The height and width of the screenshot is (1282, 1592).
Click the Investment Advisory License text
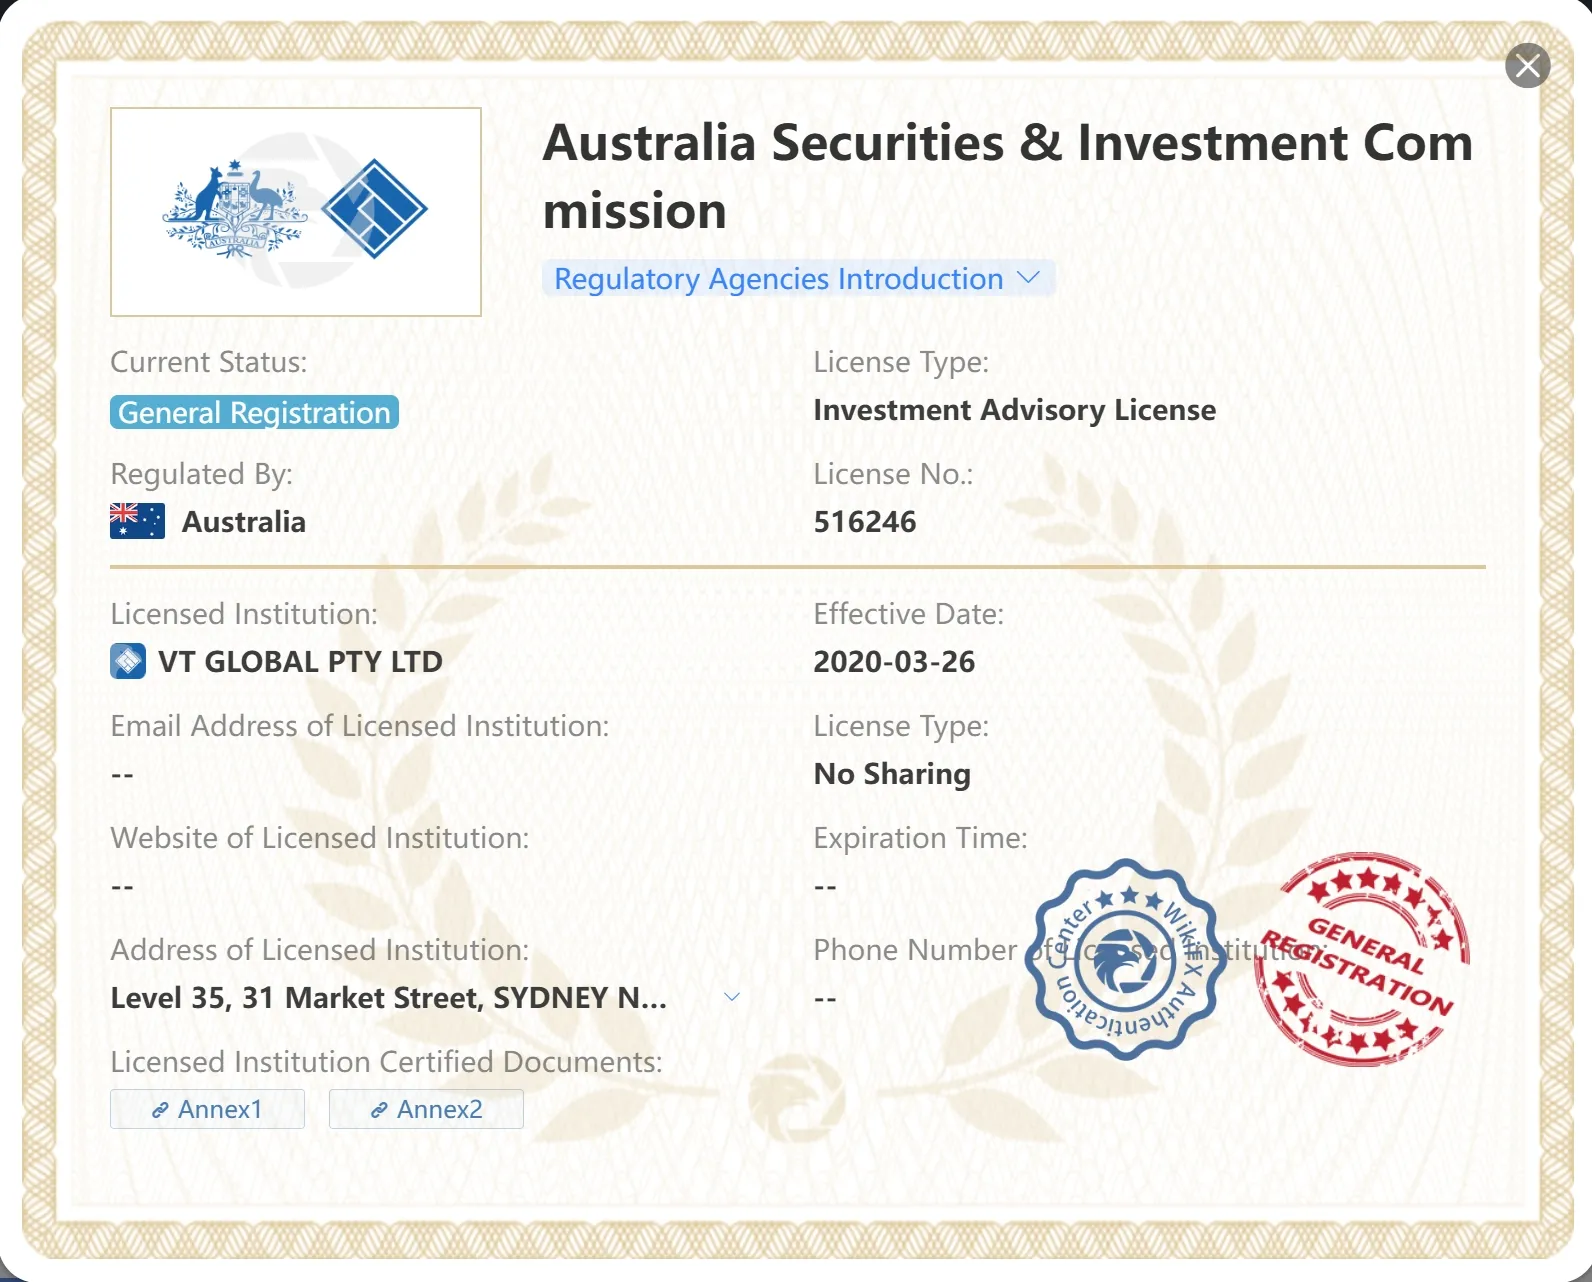(x=1015, y=410)
